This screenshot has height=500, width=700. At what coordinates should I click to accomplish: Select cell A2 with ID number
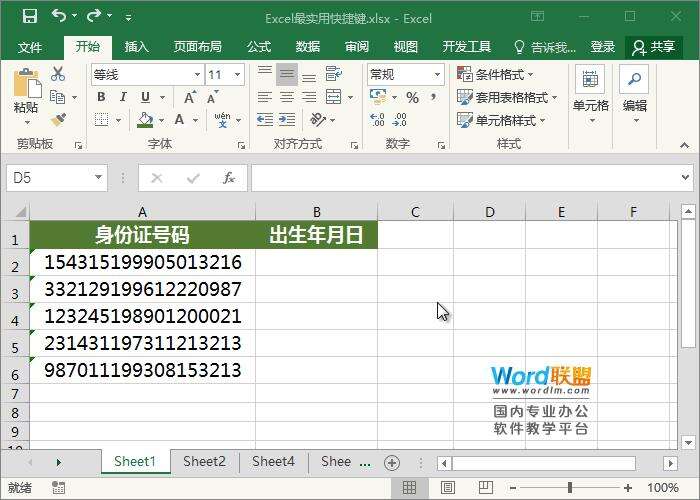143,263
